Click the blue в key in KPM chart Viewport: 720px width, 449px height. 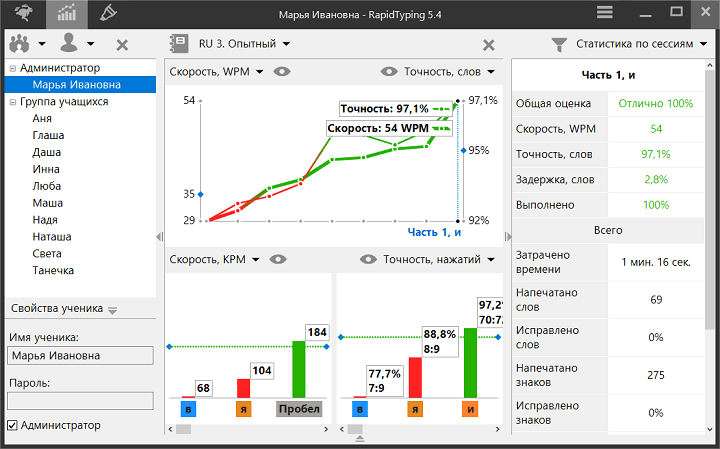[x=188, y=409]
